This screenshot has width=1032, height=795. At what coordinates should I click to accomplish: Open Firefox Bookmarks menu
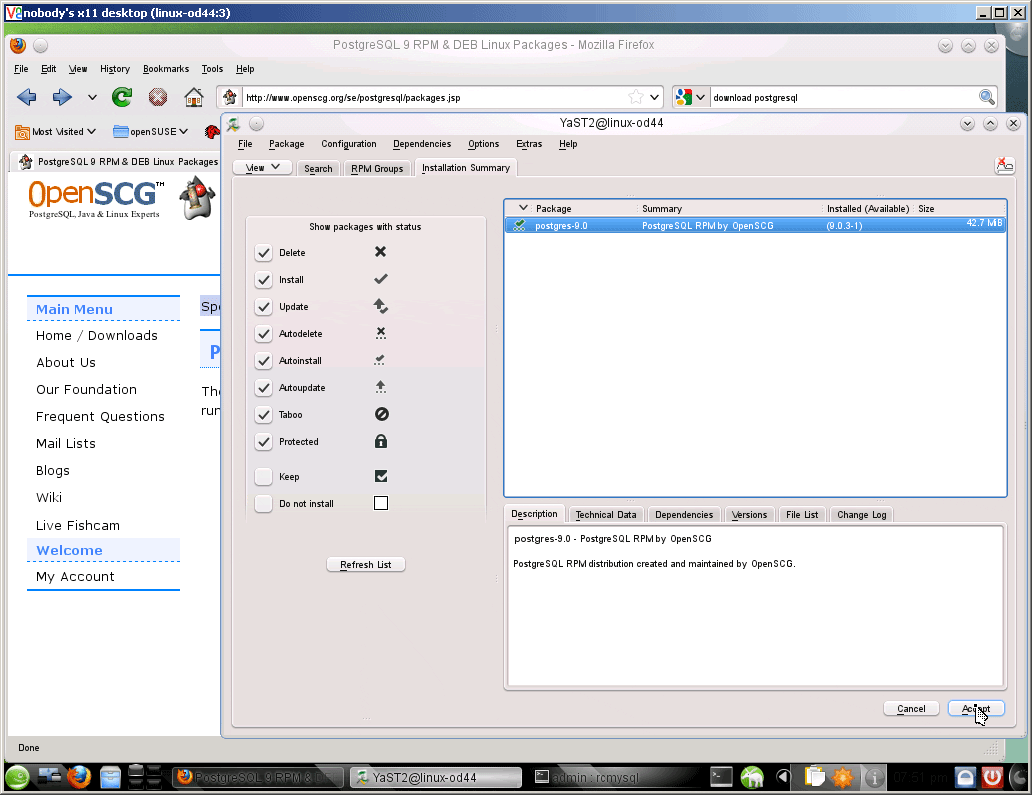(166, 68)
